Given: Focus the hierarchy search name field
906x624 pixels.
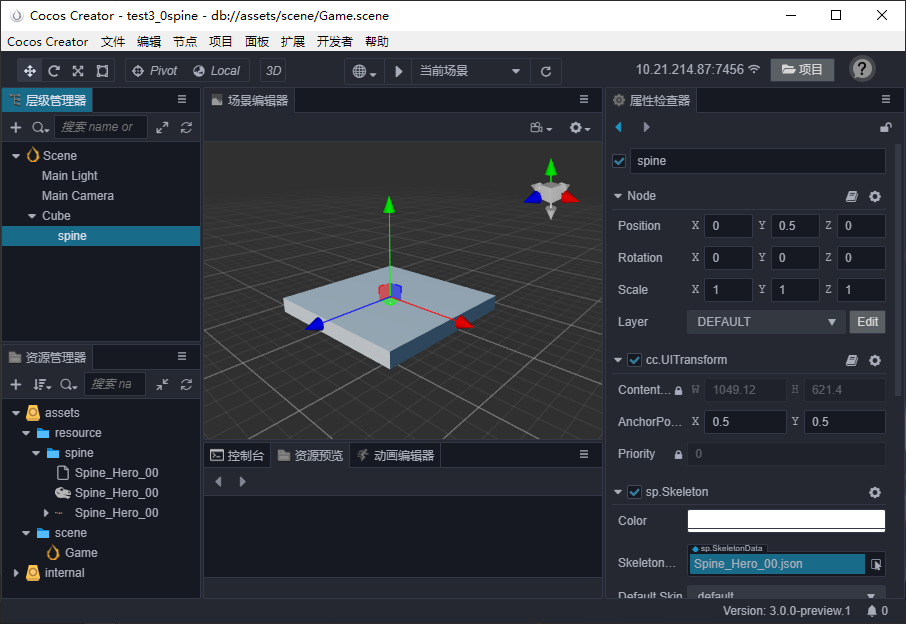Looking at the screenshot, I should pyautogui.click(x=101, y=127).
